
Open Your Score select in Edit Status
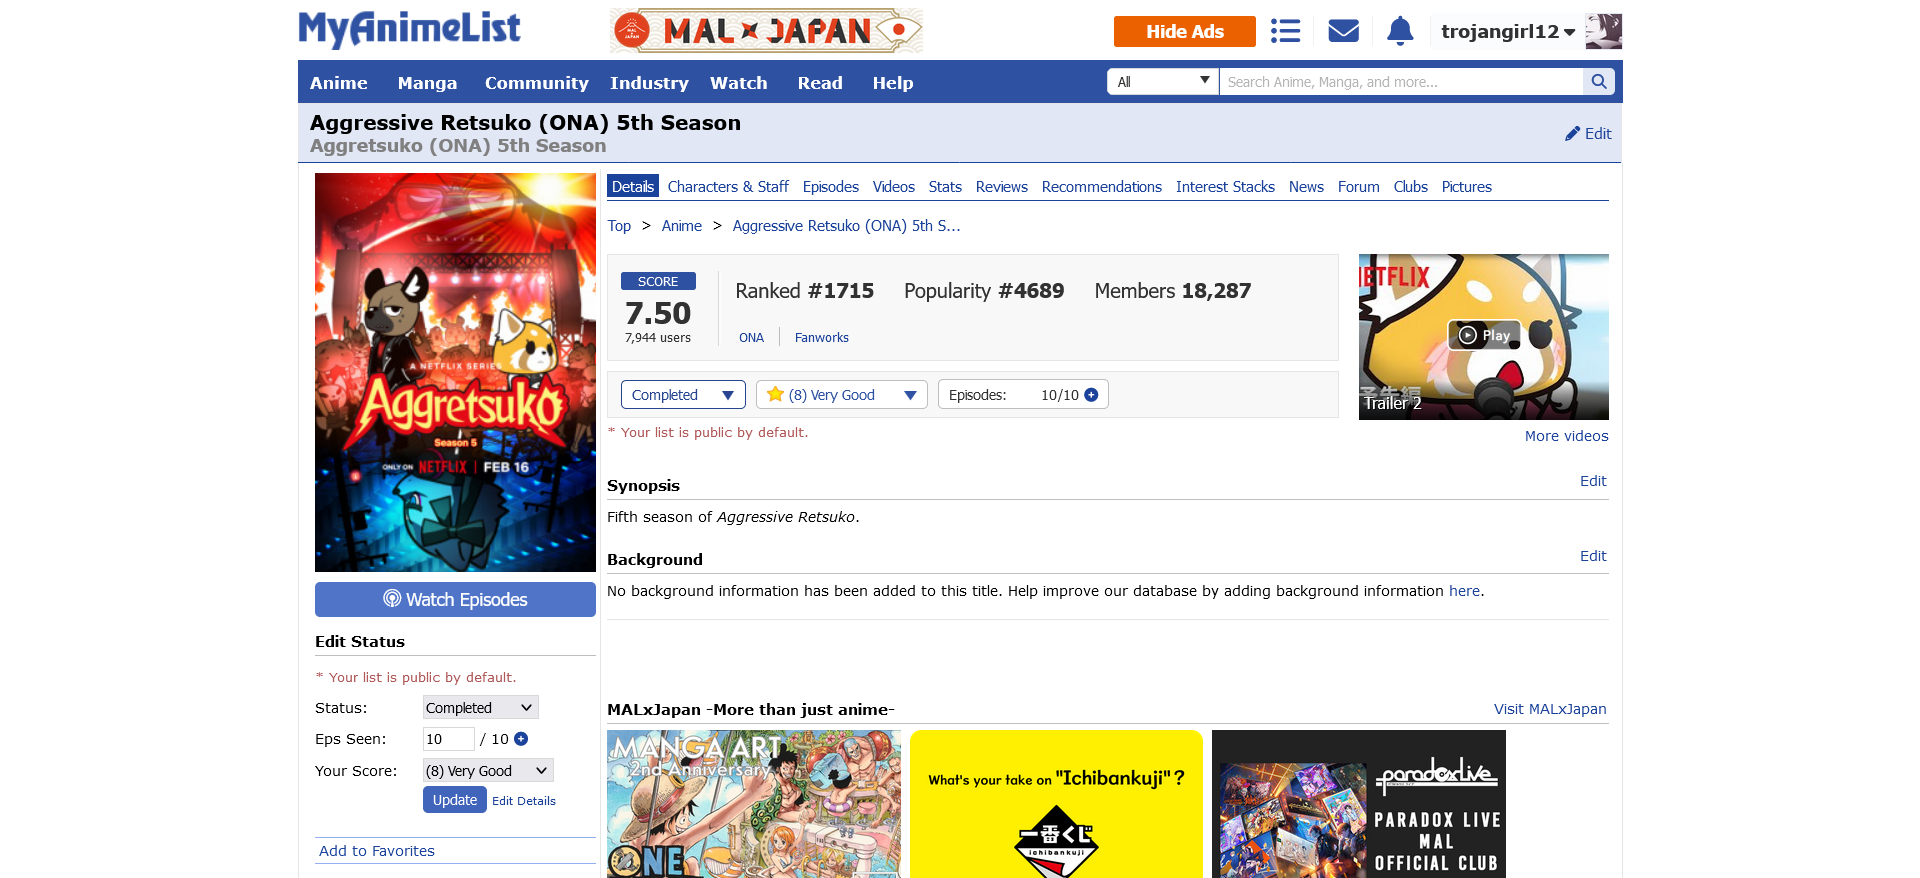point(488,770)
